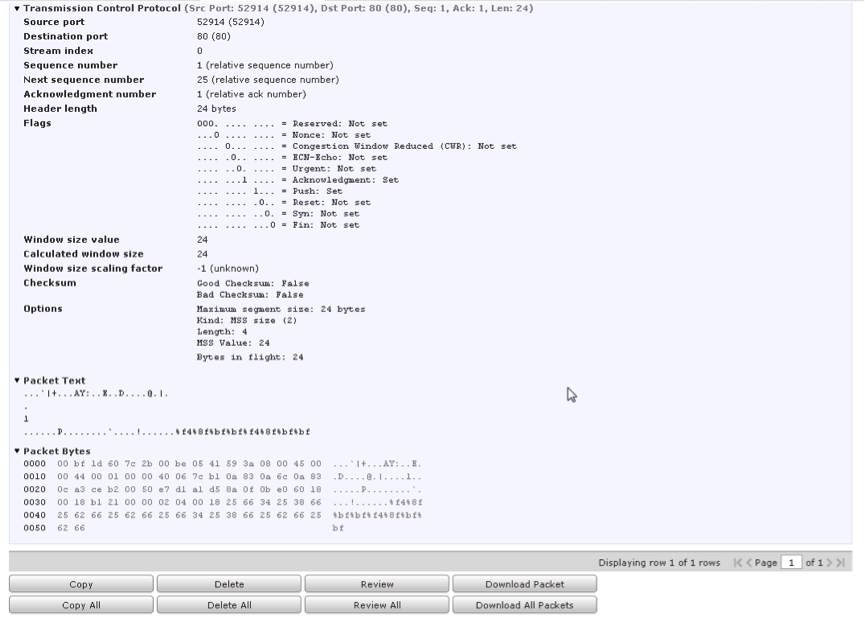Select the ECN-Echo: Not set flag line
This screenshot has height=636, width=865.
click(292, 157)
